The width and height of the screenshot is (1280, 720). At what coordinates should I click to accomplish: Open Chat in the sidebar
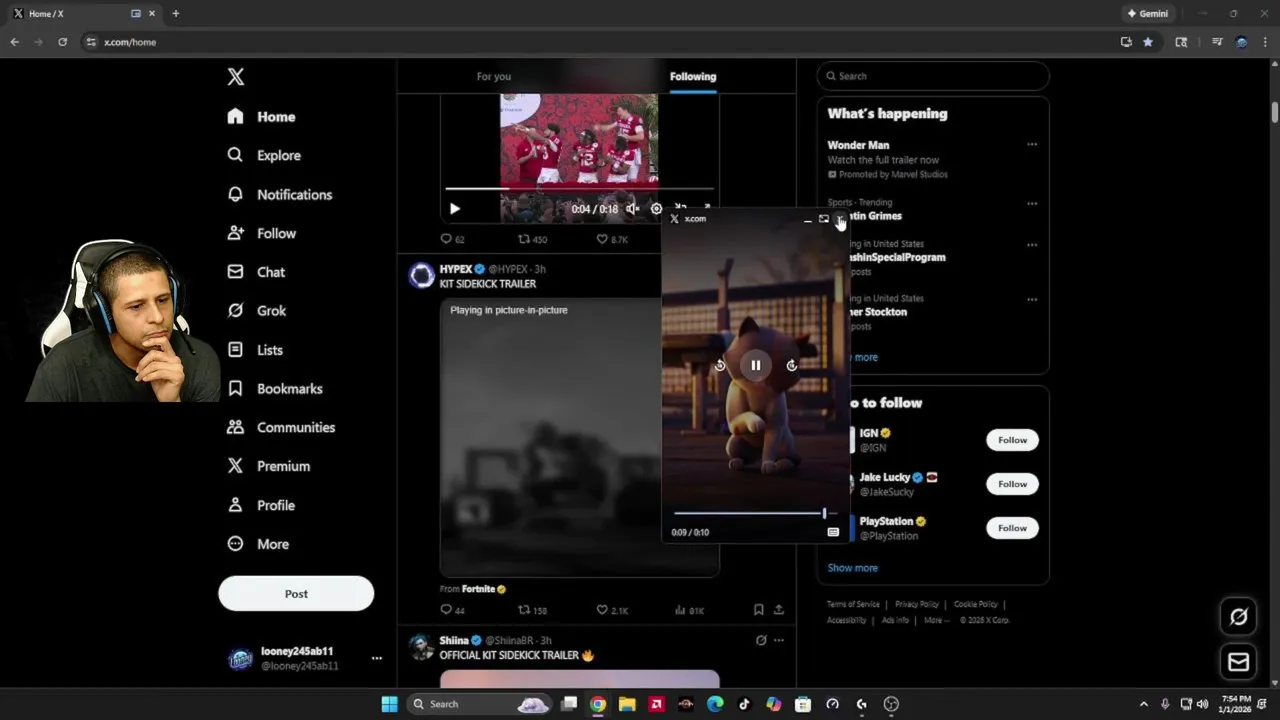[256, 272]
